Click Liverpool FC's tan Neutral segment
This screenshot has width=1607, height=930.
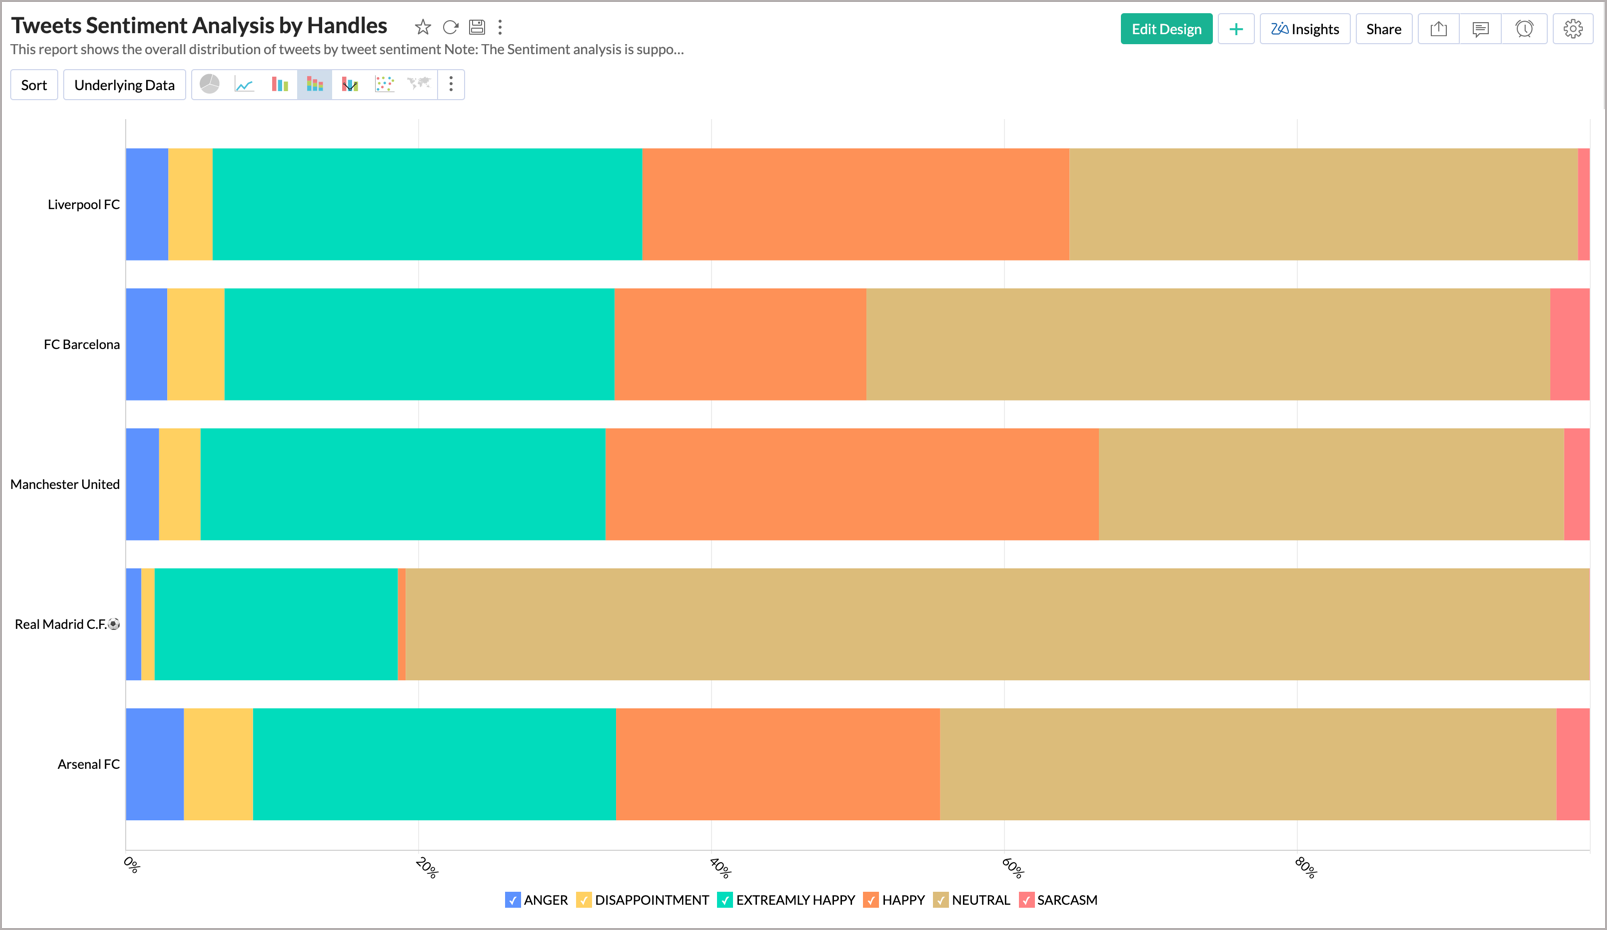pos(1324,204)
